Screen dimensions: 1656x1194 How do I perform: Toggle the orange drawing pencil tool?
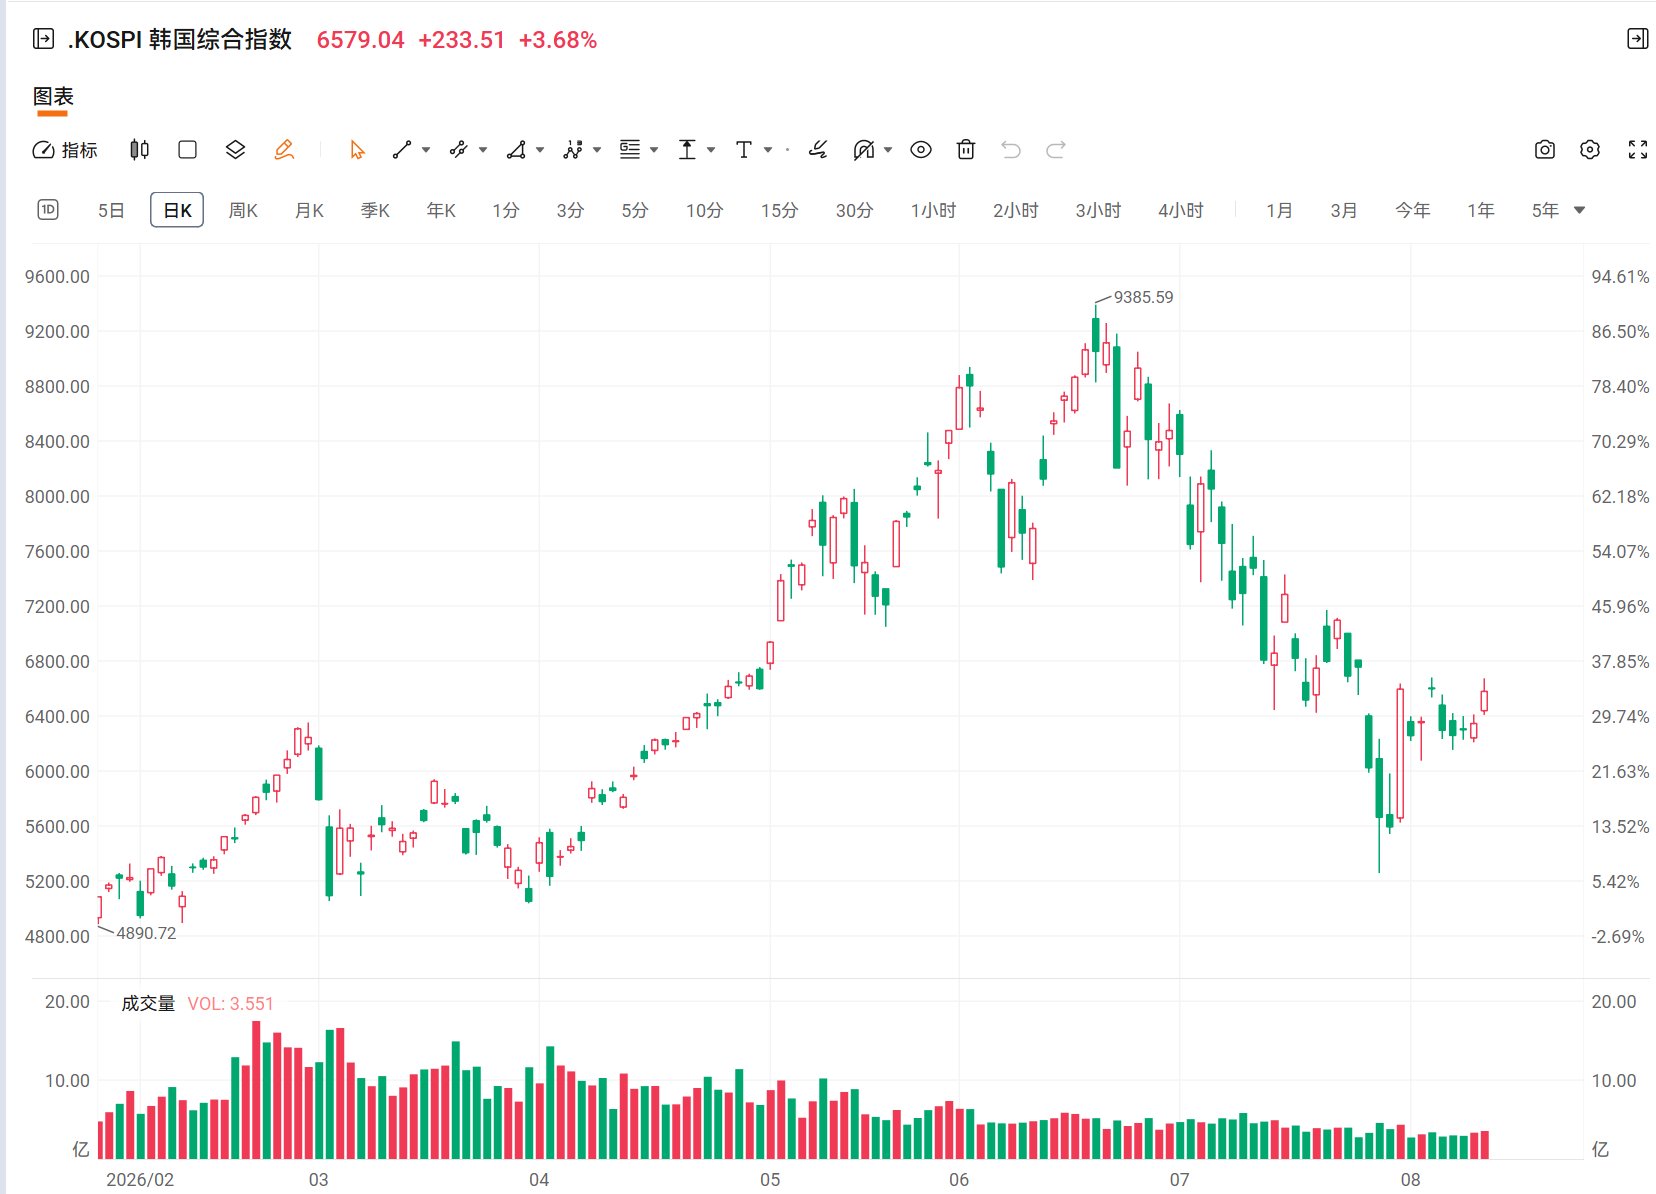point(284,150)
